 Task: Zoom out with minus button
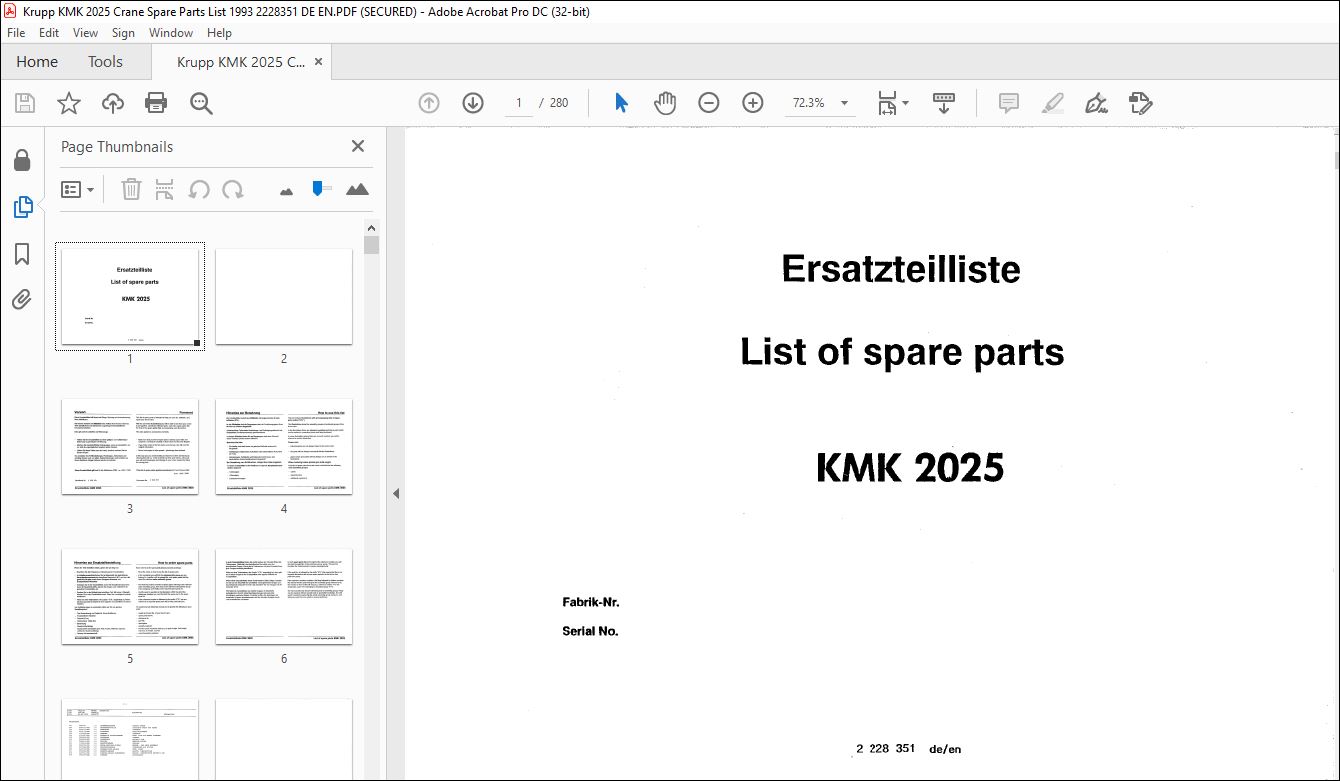(x=709, y=103)
